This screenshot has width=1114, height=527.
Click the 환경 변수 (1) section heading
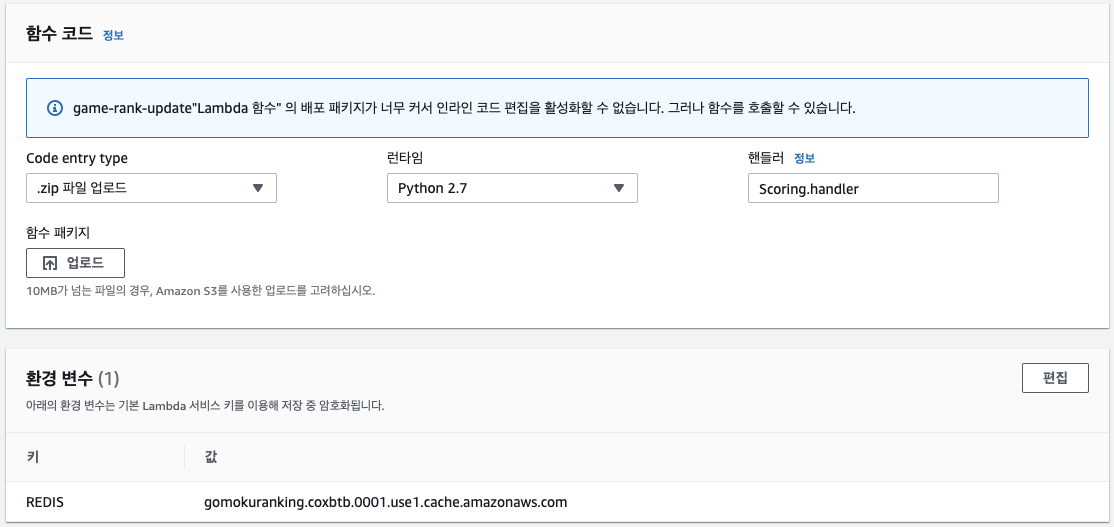pos(72,379)
